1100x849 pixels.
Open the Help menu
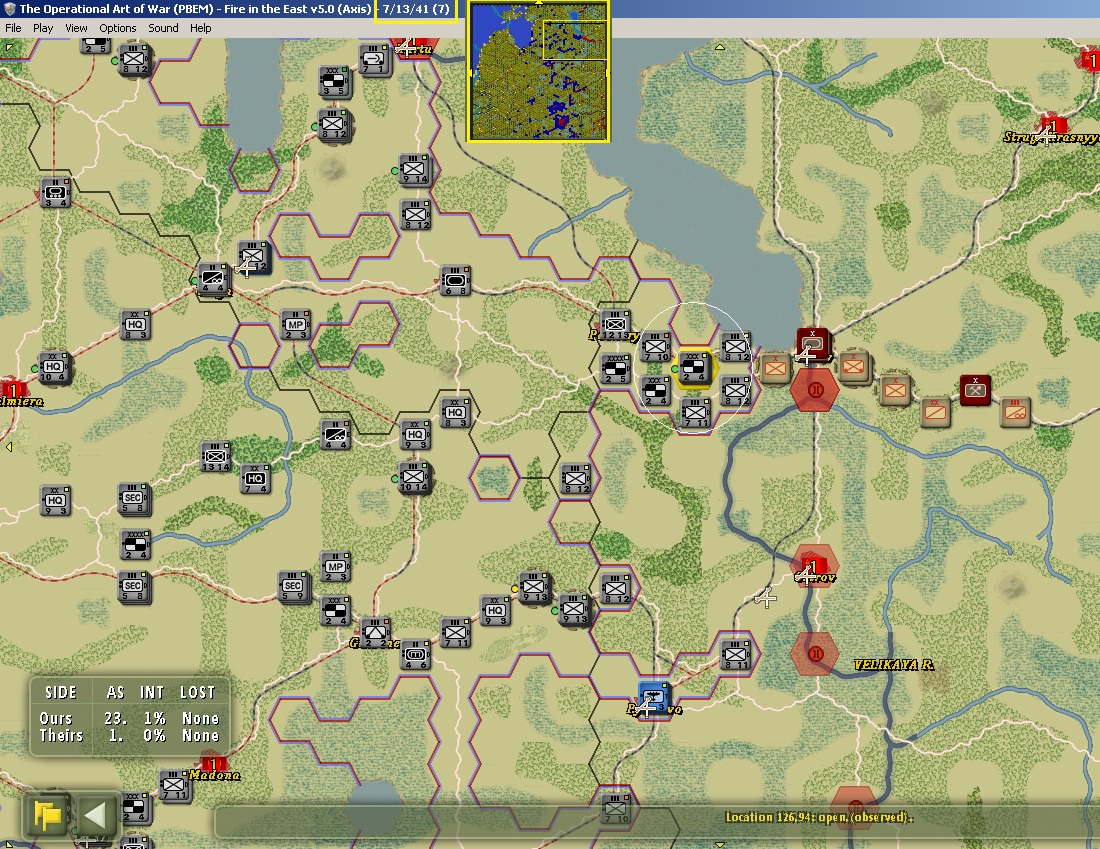coord(201,28)
